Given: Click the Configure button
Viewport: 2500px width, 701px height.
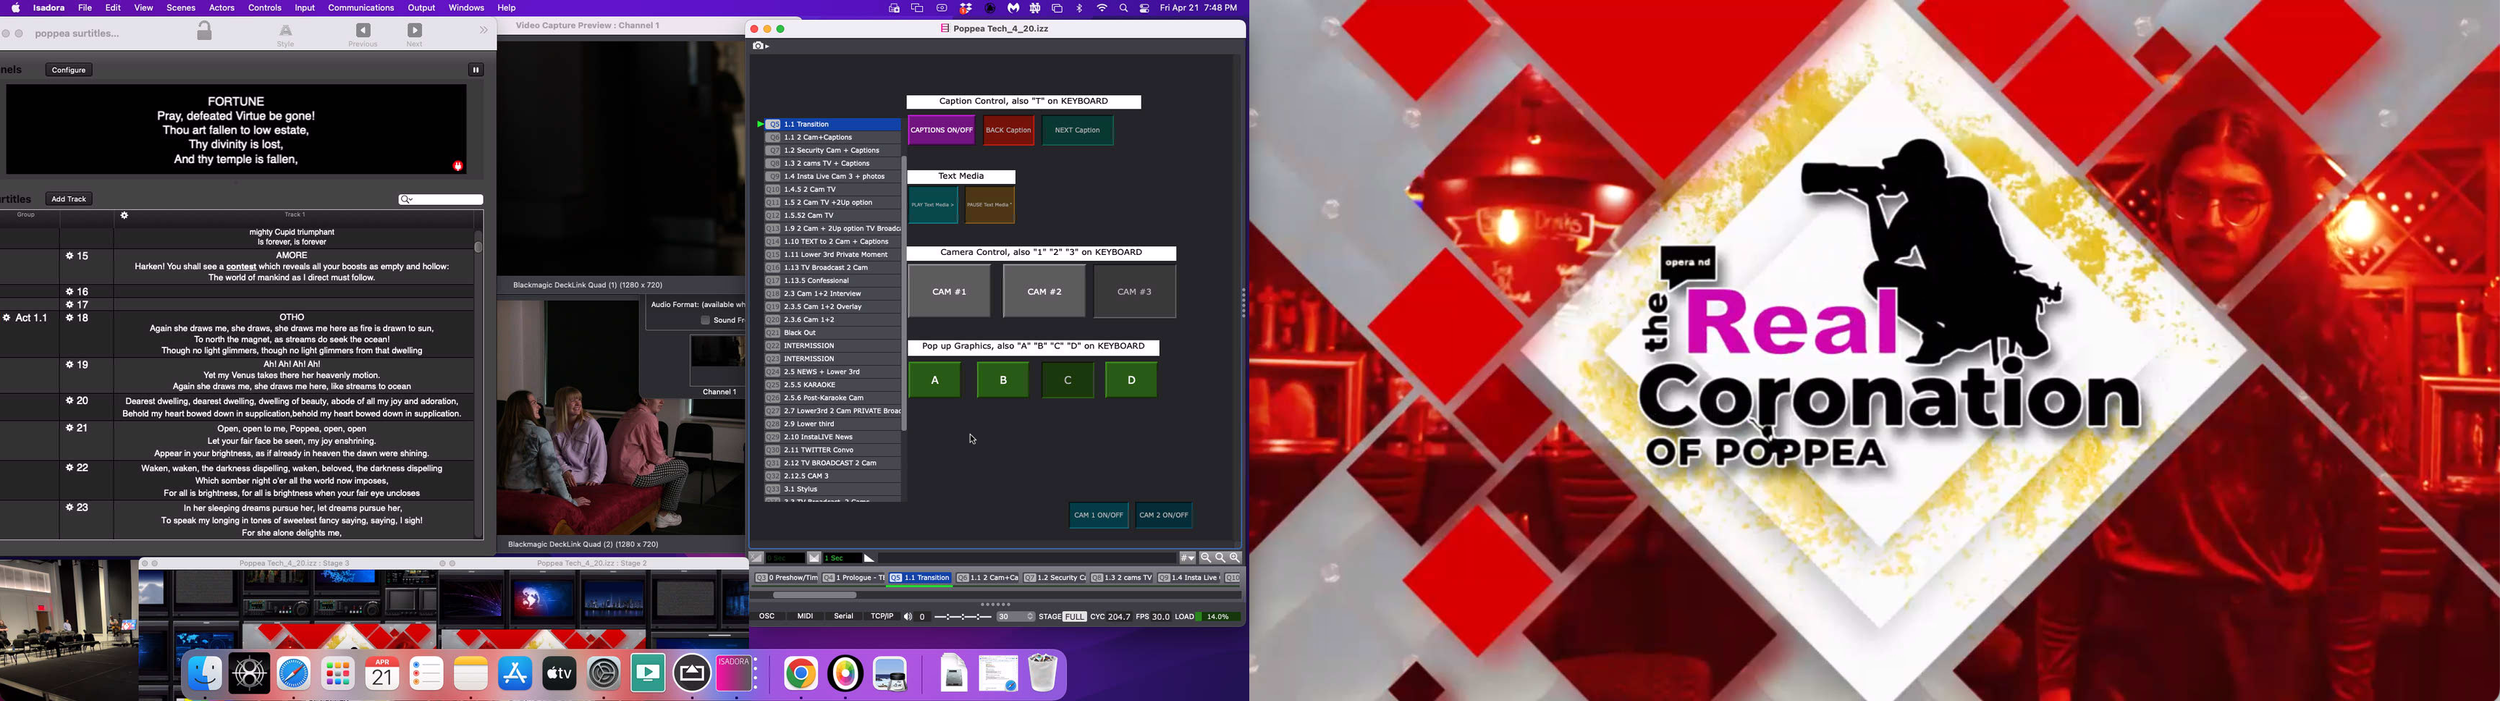Looking at the screenshot, I should pos(69,70).
